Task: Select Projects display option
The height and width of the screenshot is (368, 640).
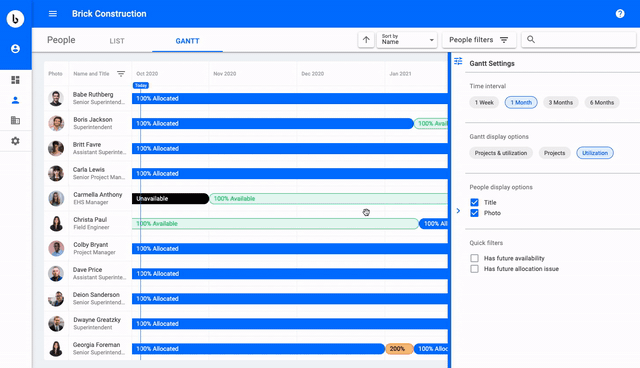Action: tap(554, 153)
